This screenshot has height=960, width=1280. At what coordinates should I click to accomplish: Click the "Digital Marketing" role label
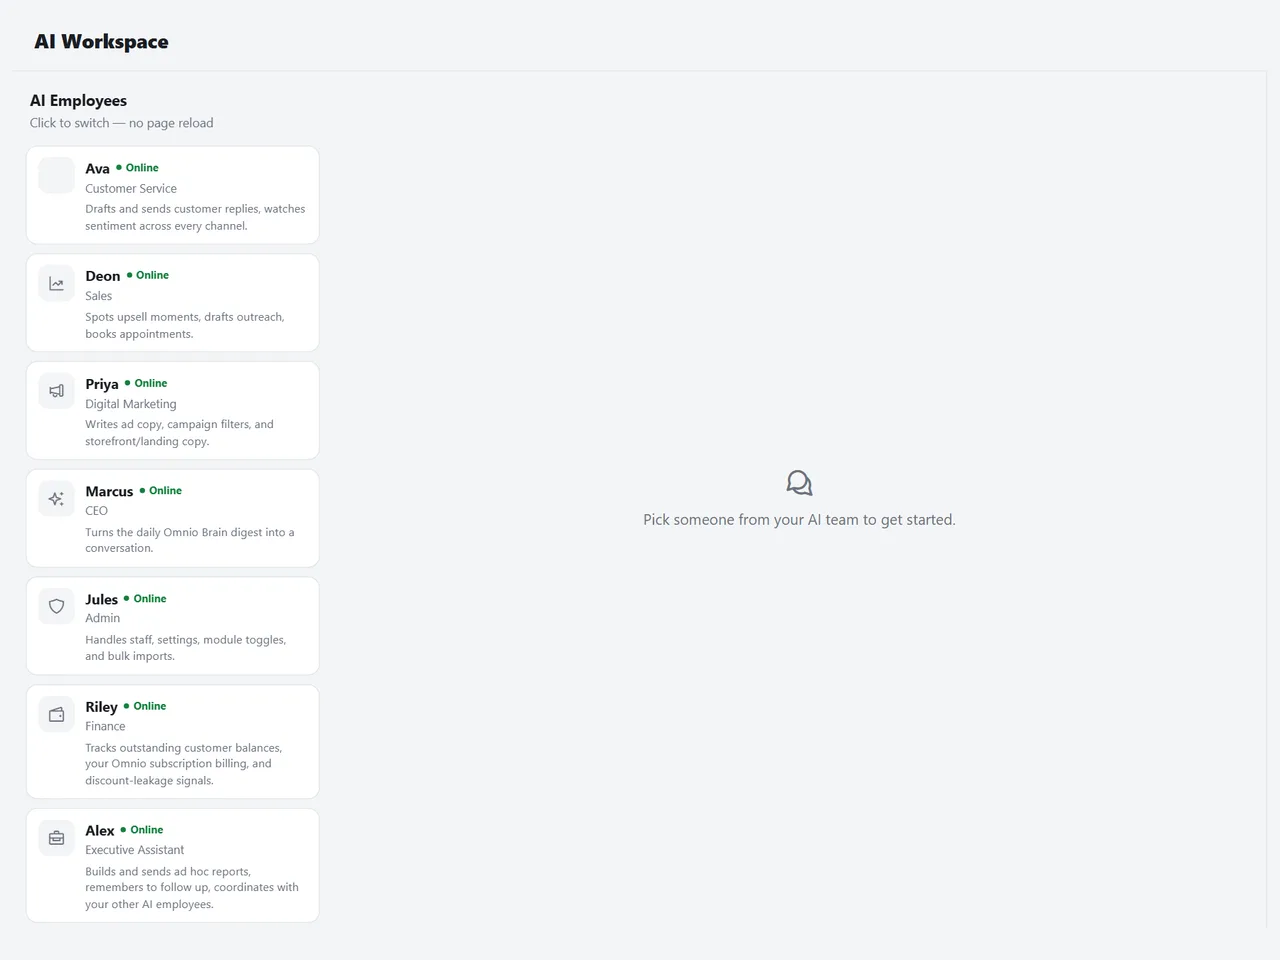coord(131,404)
